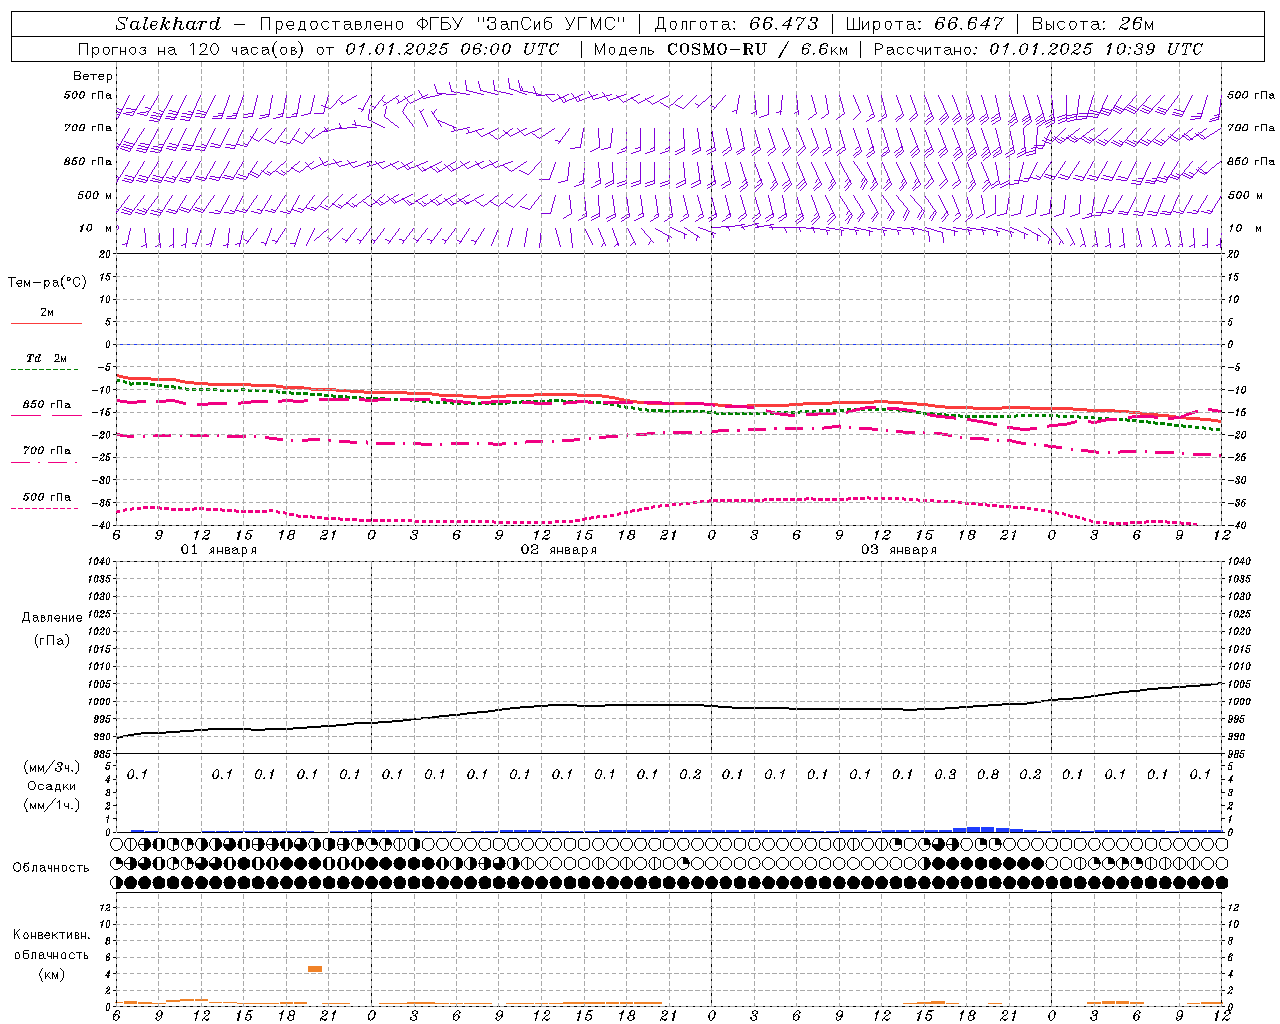Screen dimensions: 1280x1024
Task: Click the dashed line swatch under "Td 2м"
Action: (x=46, y=370)
